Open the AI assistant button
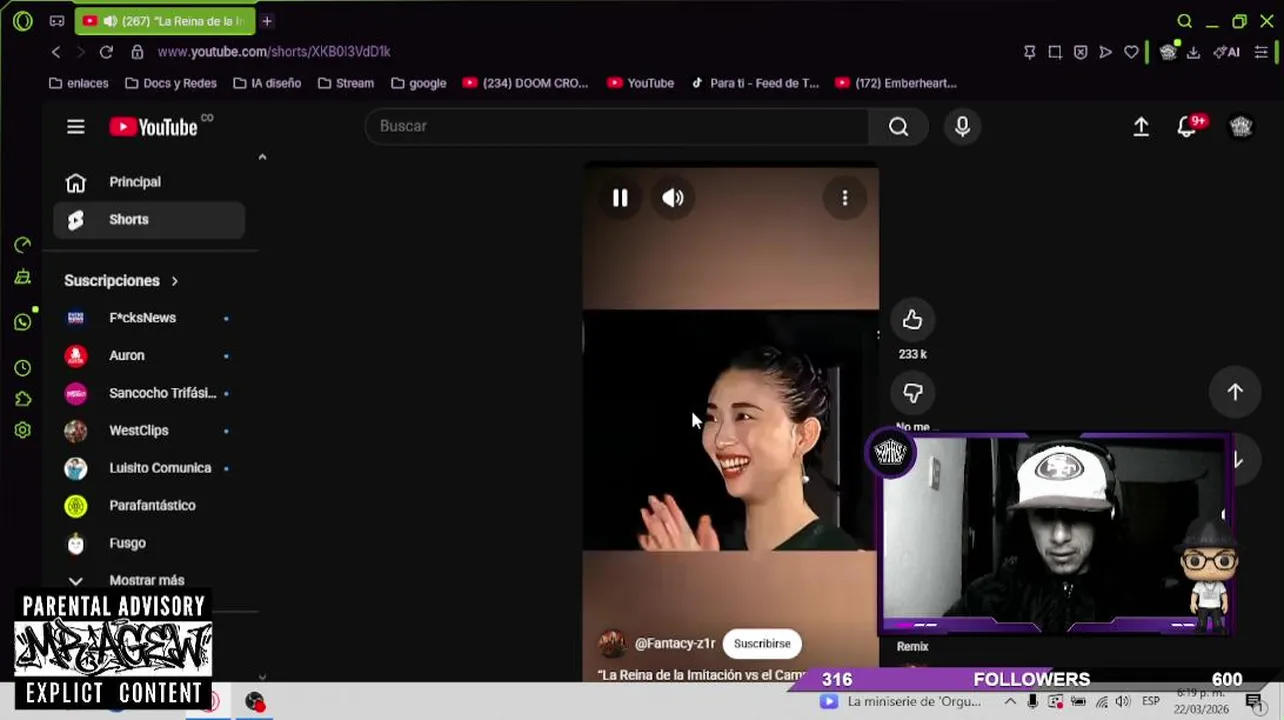 1226,52
